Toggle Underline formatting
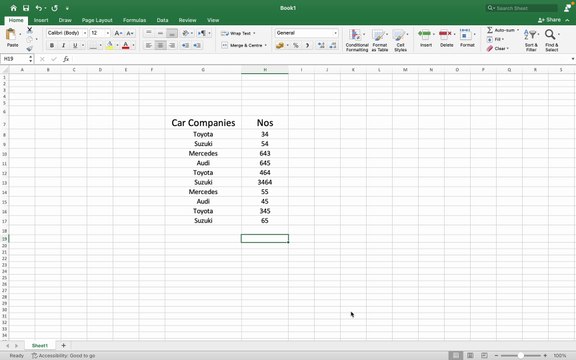This screenshot has height=360, width=576. (x=75, y=45)
